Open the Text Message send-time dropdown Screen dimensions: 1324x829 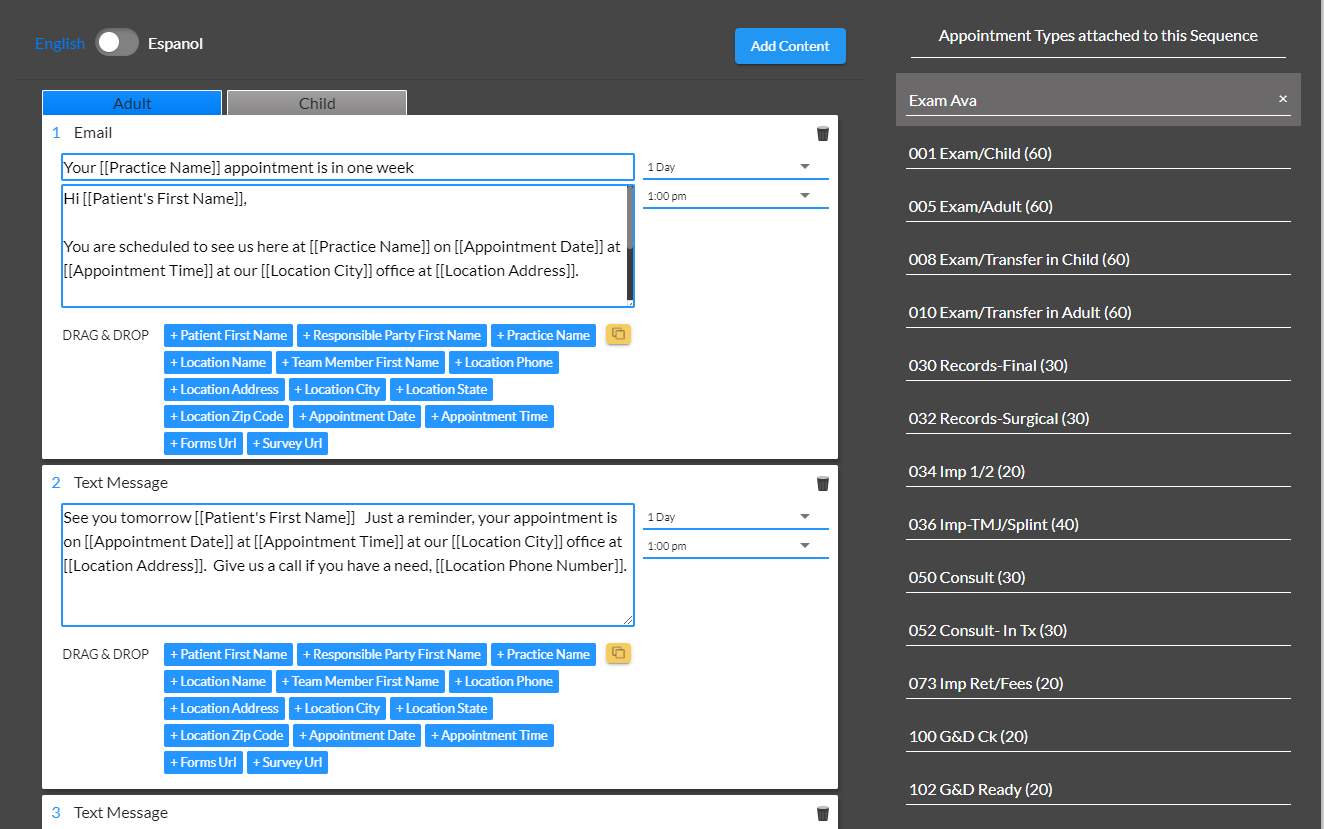click(735, 545)
